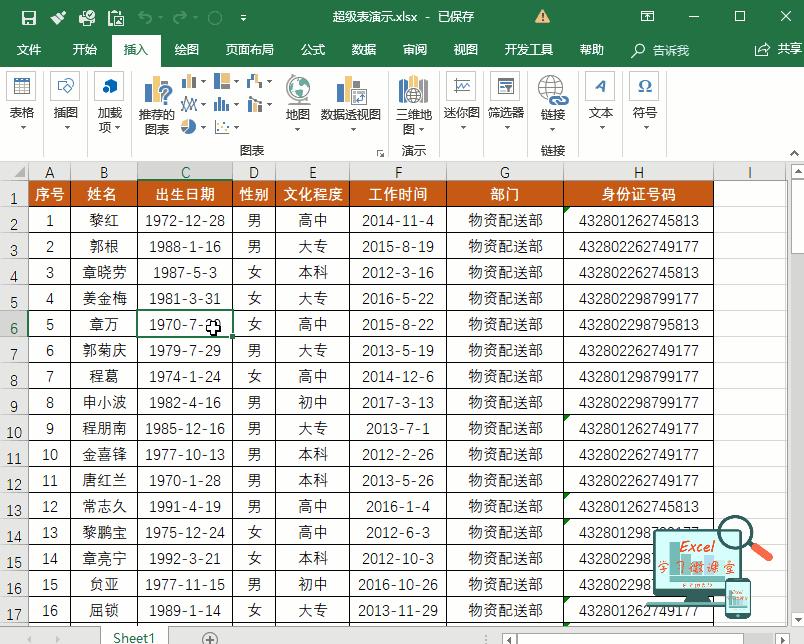Expand the 地图 (Map) dropdown arrow
This screenshot has width=804, height=644.
coord(295,130)
